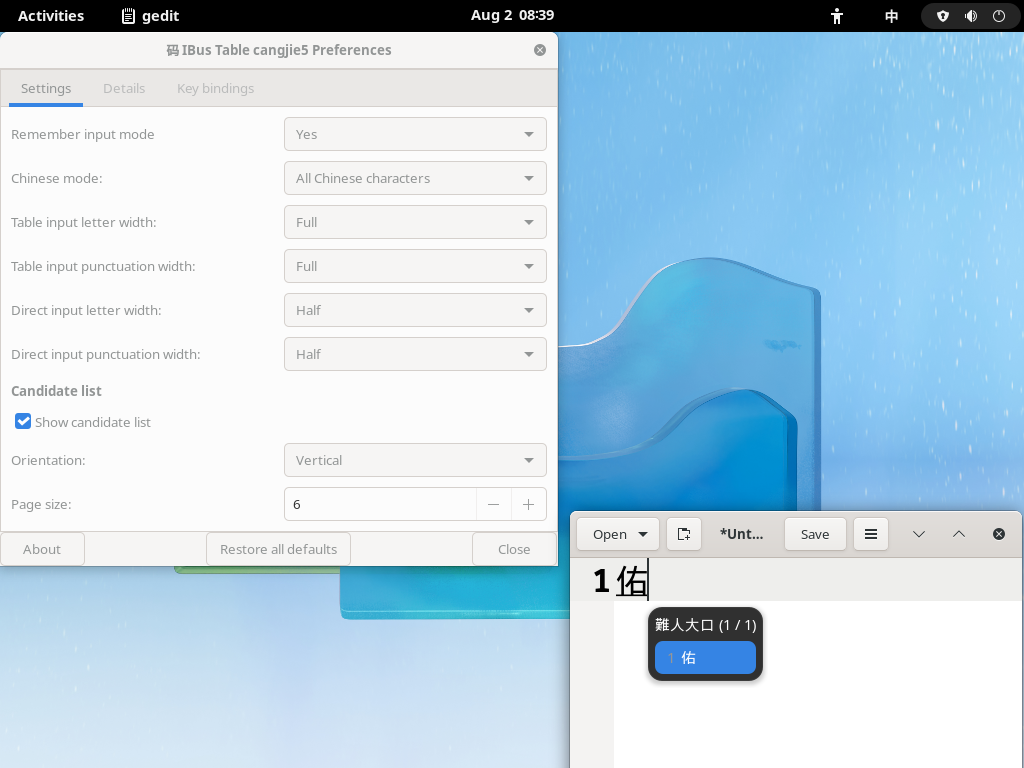Switch to the Key bindings tab
The width and height of the screenshot is (1024, 768).
(x=215, y=88)
